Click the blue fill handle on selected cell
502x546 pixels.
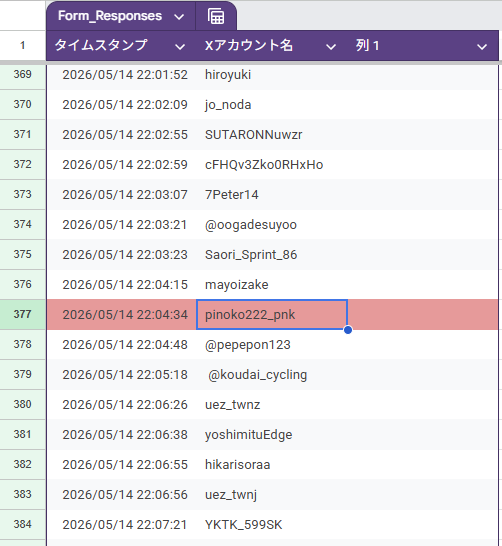click(x=347, y=329)
